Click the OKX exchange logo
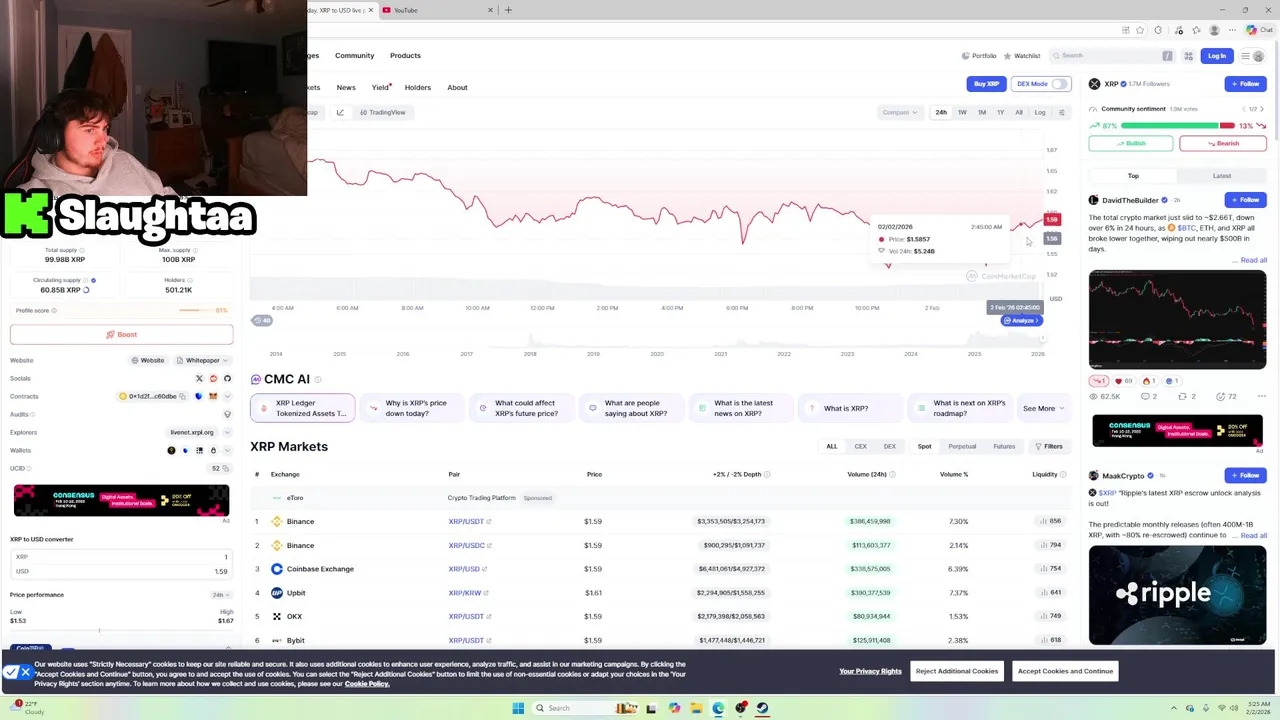The height and width of the screenshot is (720, 1280). point(277,616)
